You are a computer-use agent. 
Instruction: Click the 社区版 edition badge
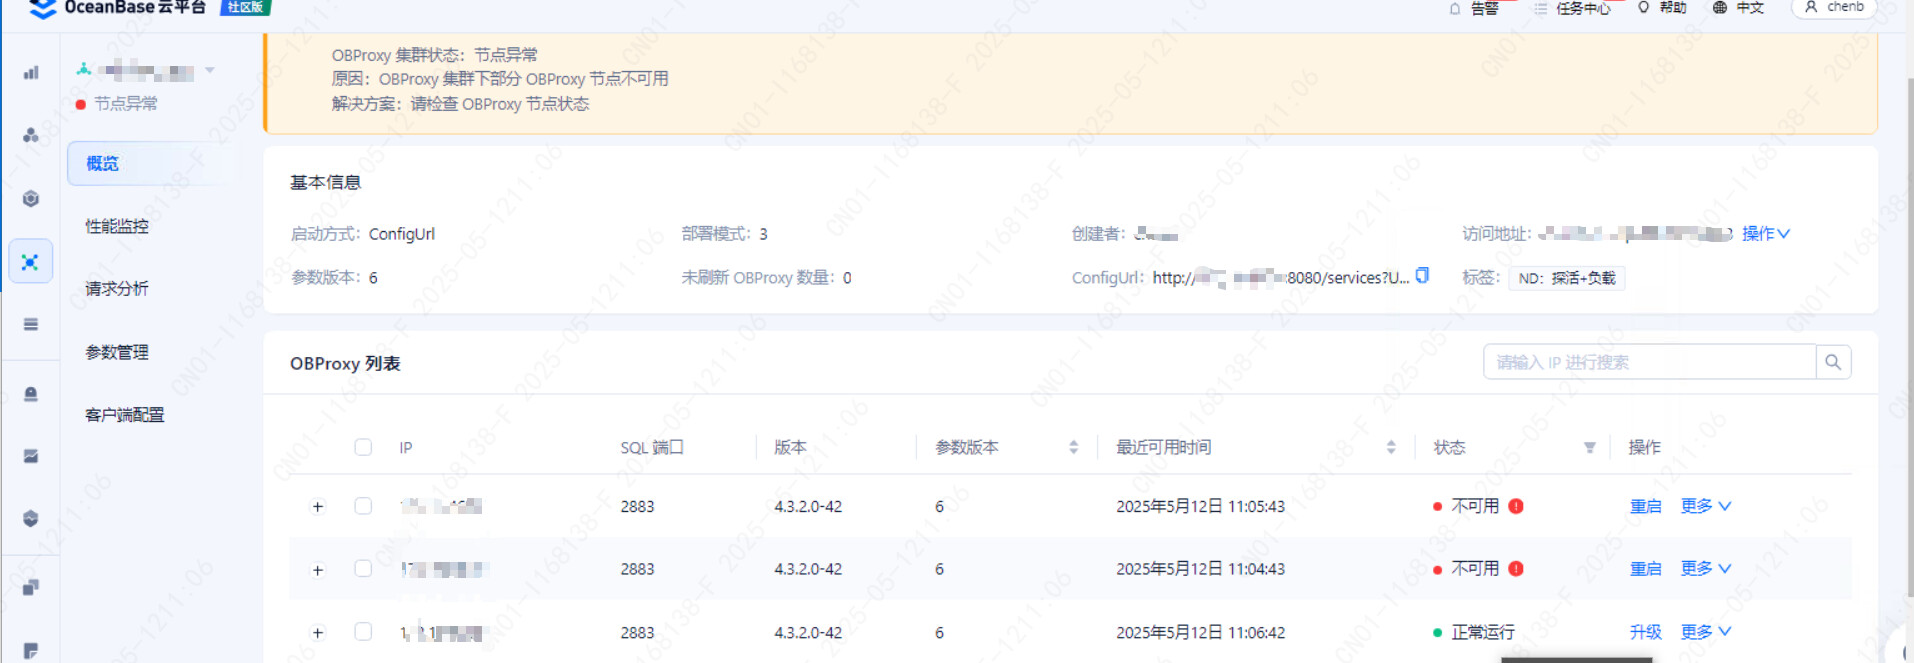tap(245, 7)
